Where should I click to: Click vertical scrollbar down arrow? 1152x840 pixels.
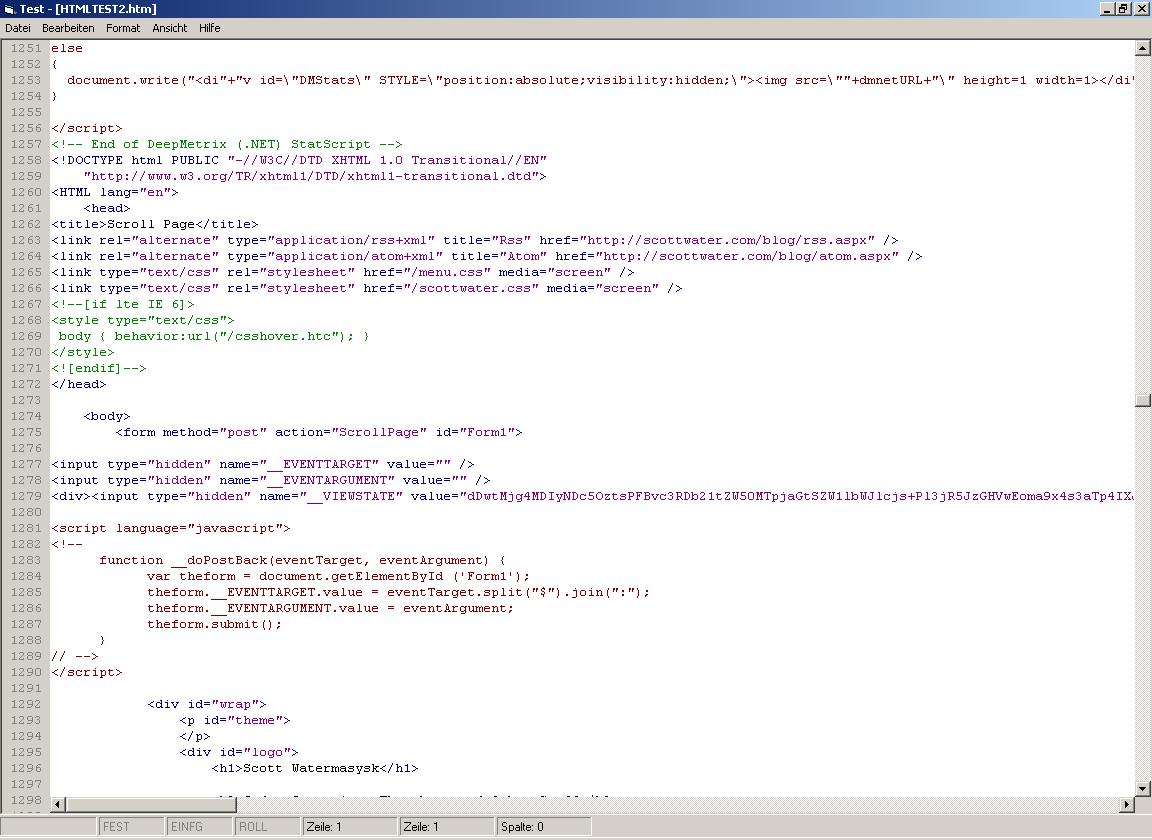[x=1142, y=789]
